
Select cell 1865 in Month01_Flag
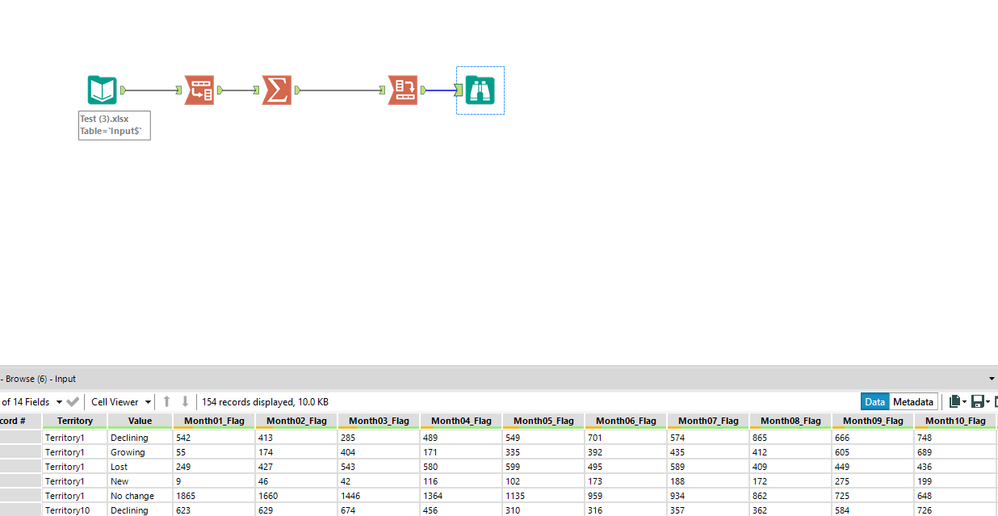click(214, 496)
